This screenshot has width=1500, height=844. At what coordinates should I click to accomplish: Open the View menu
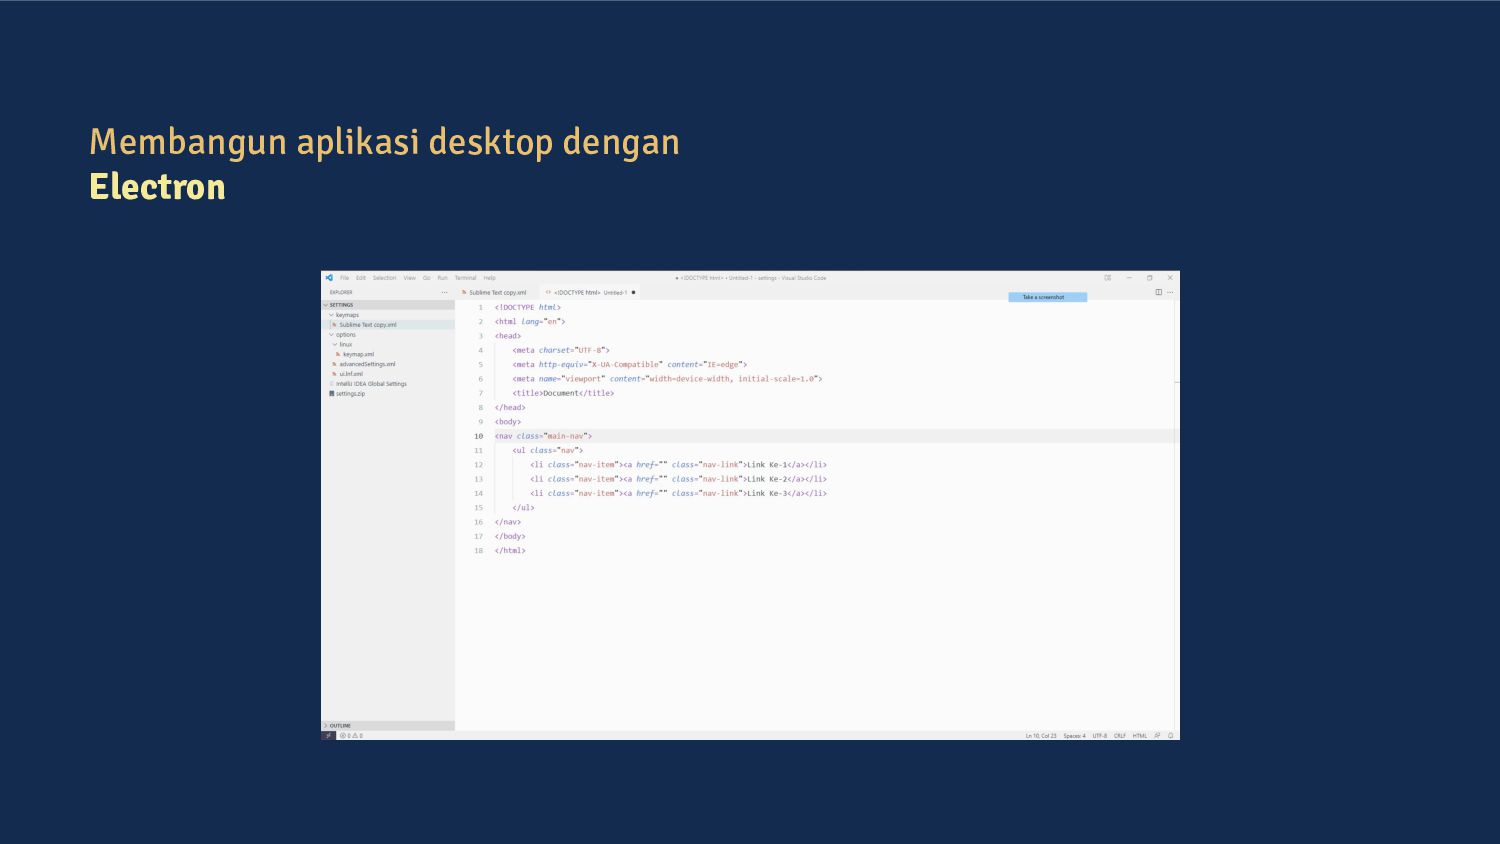[x=410, y=278]
